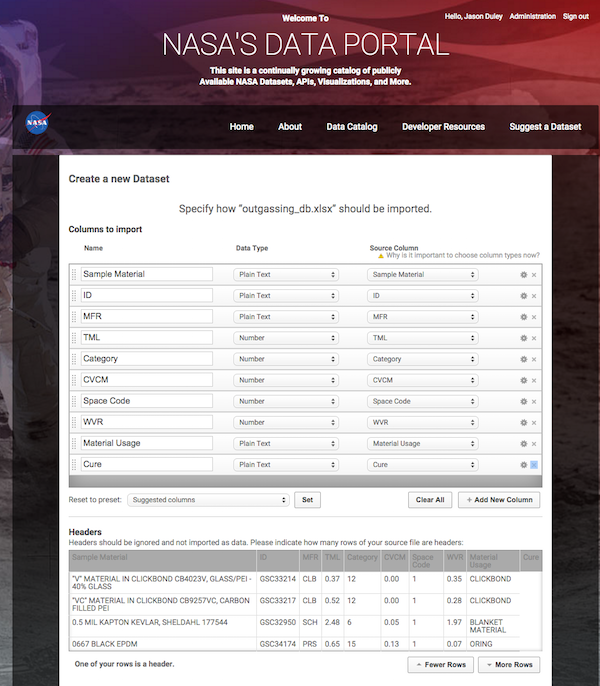Open settings gear for Category row

click(x=523, y=359)
